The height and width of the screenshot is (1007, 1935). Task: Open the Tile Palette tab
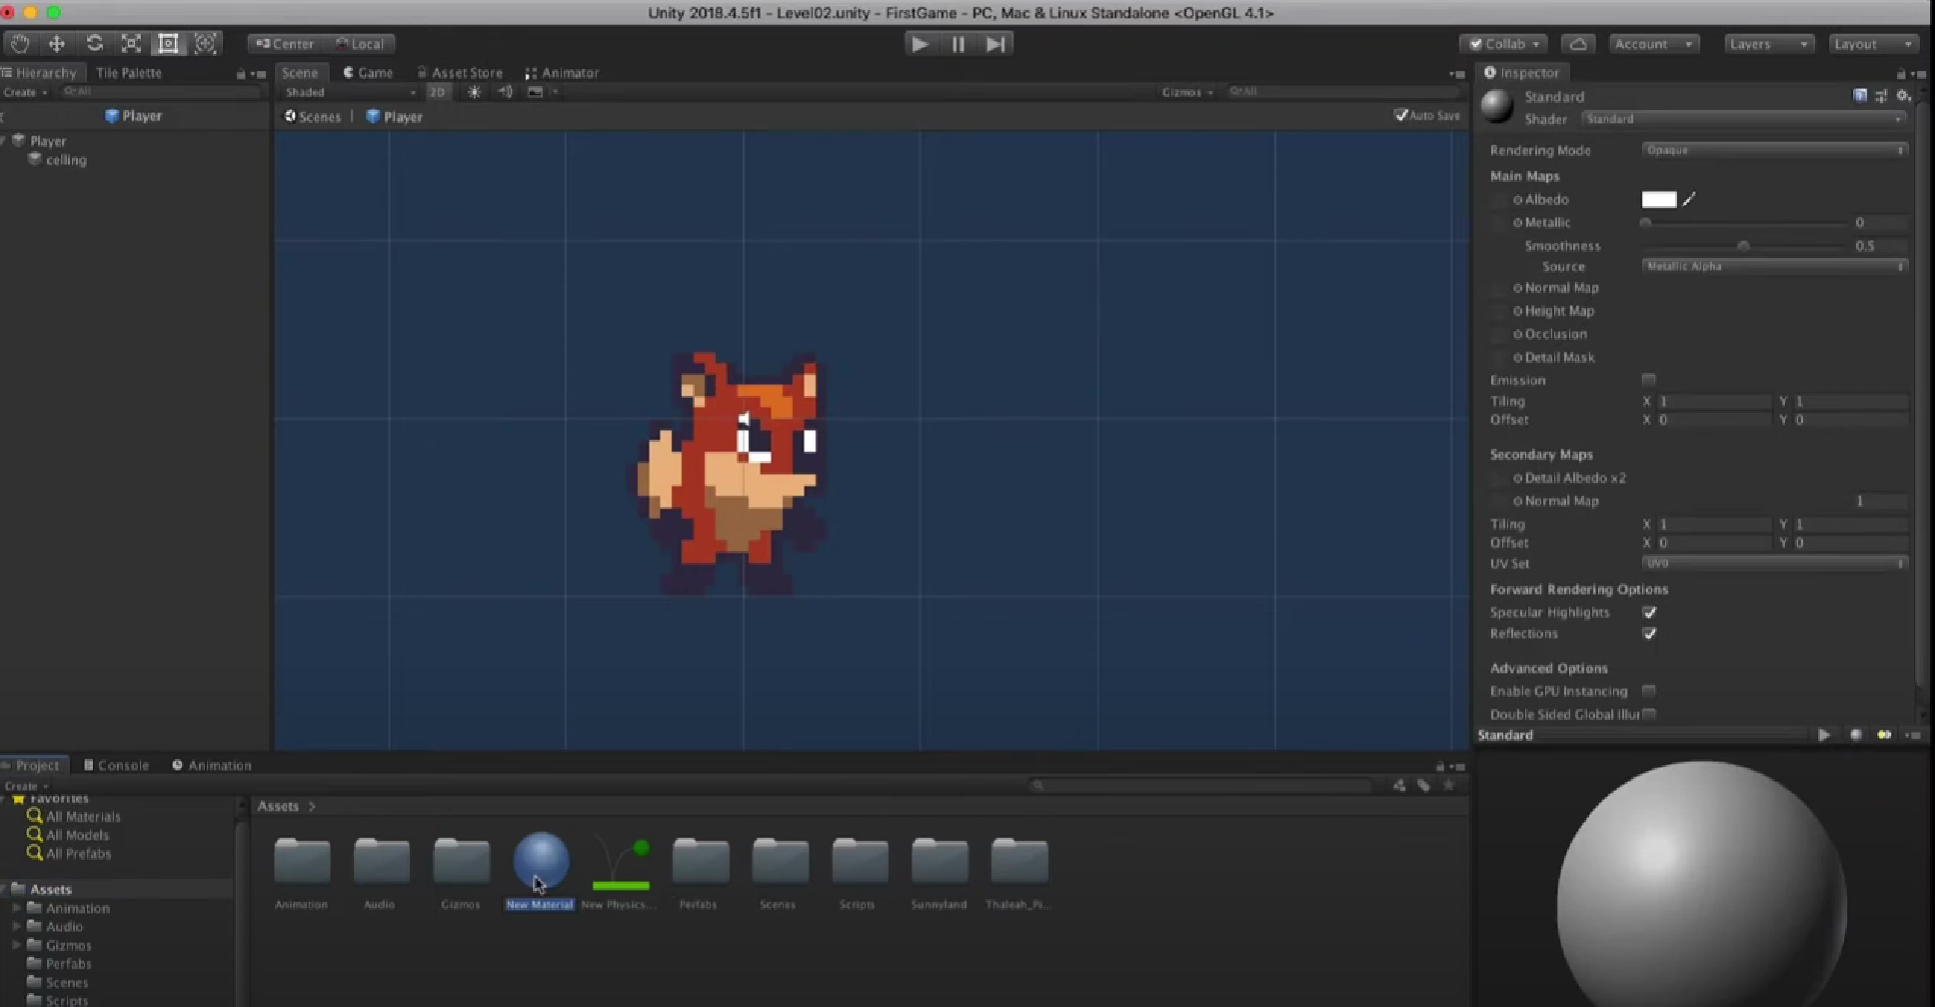pyautogui.click(x=128, y=73)
